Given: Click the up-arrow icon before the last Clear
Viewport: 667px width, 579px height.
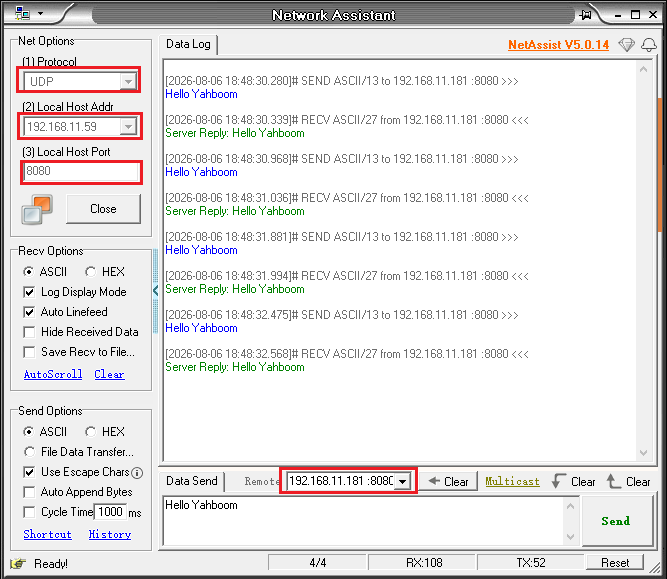Looking at the screenshot, I should [614, 481].
